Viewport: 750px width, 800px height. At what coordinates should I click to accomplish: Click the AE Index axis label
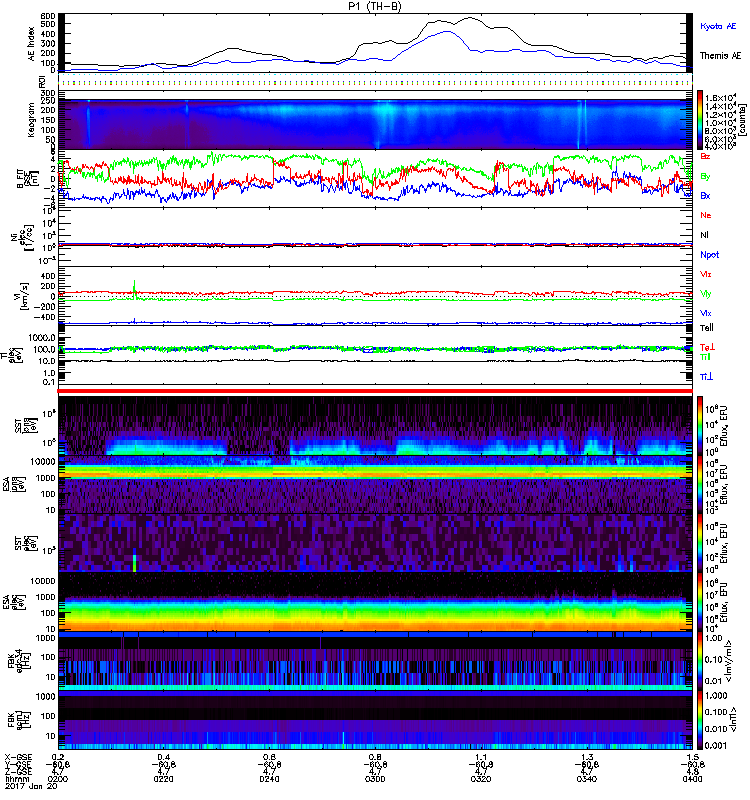pos(31,44)
